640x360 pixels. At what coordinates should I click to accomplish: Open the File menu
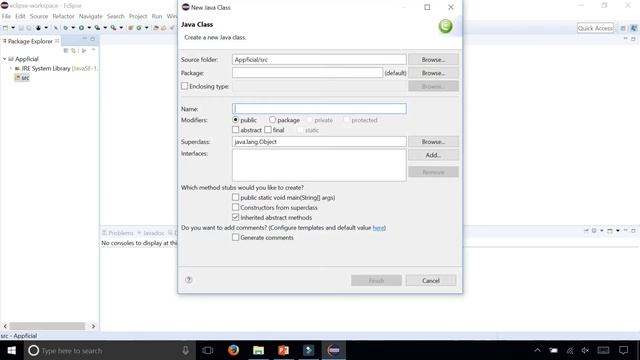click(x=6, y=16)
